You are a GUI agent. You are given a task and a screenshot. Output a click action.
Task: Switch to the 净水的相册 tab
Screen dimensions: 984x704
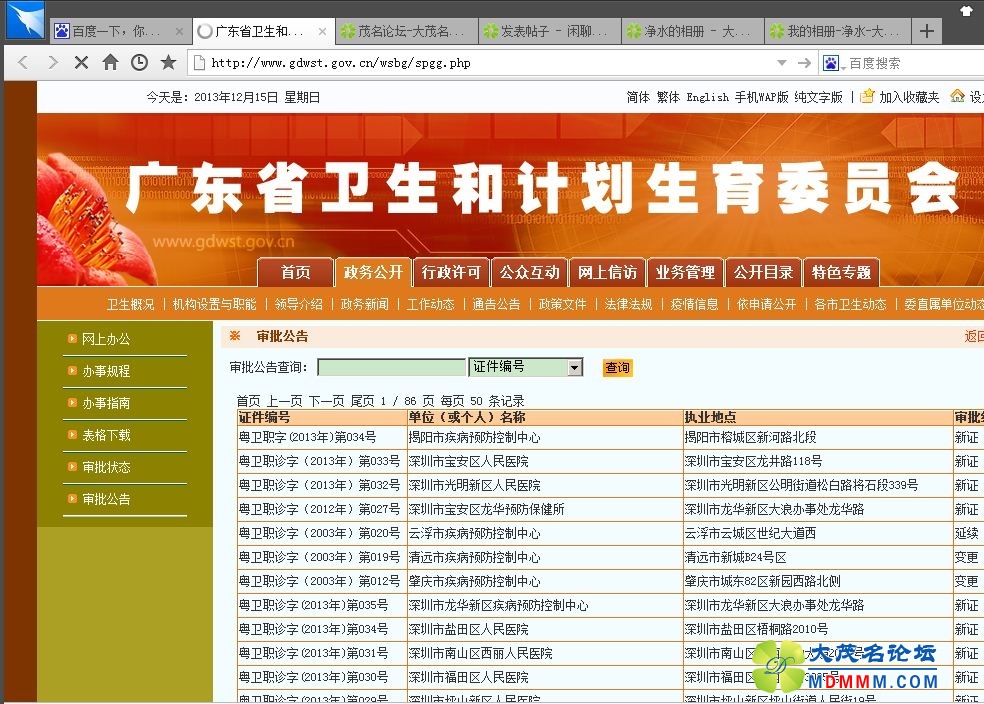693,31
